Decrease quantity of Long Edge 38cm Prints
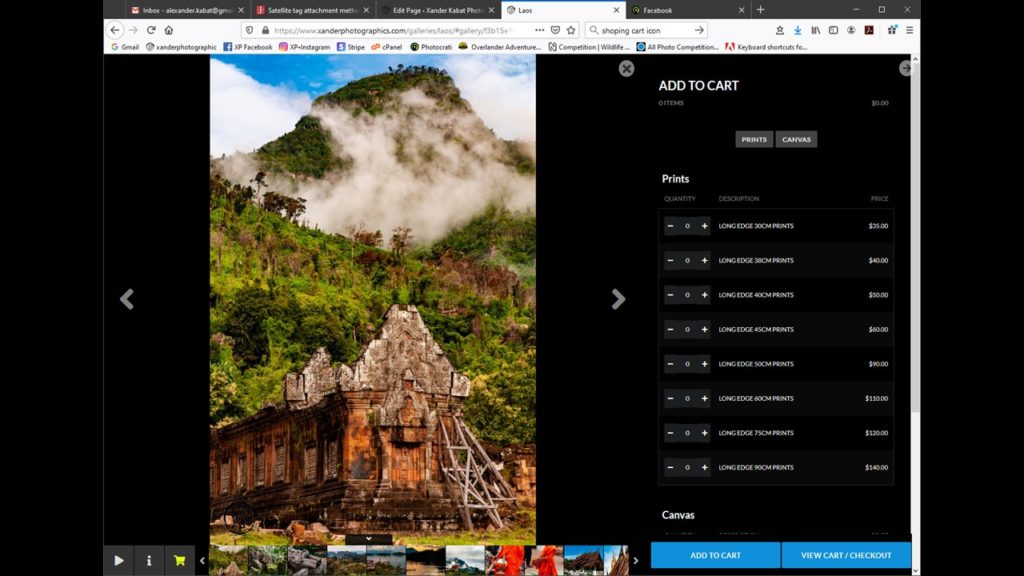 (670, 261)
